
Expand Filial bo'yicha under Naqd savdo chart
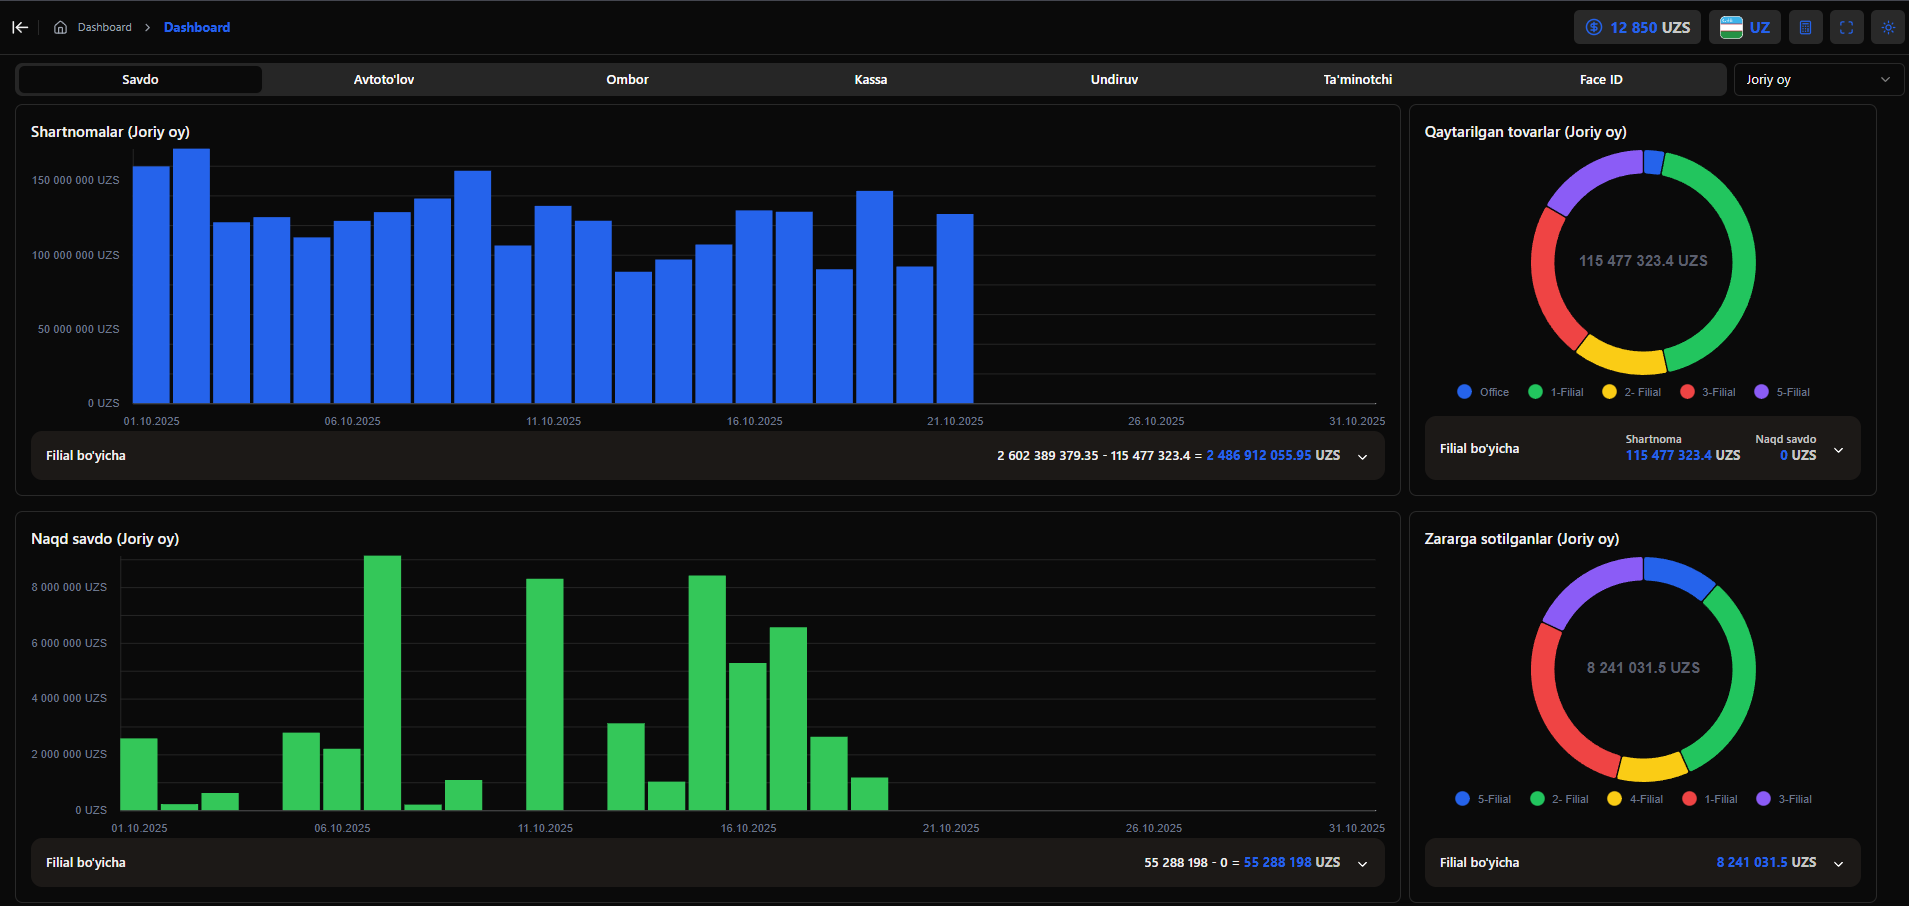(1362, 863)
